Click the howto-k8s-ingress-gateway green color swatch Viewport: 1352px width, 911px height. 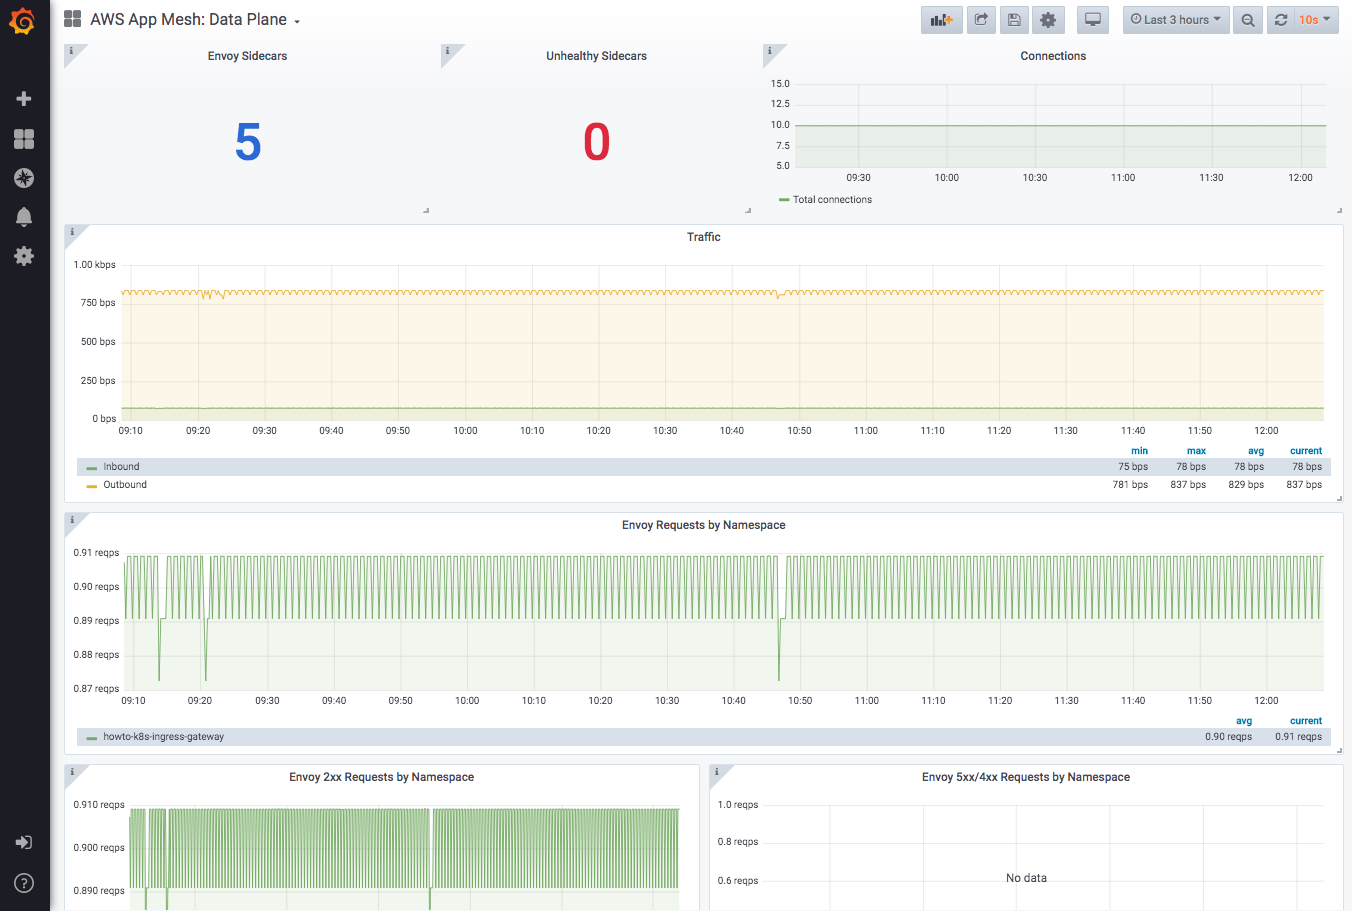pos(92,738)
